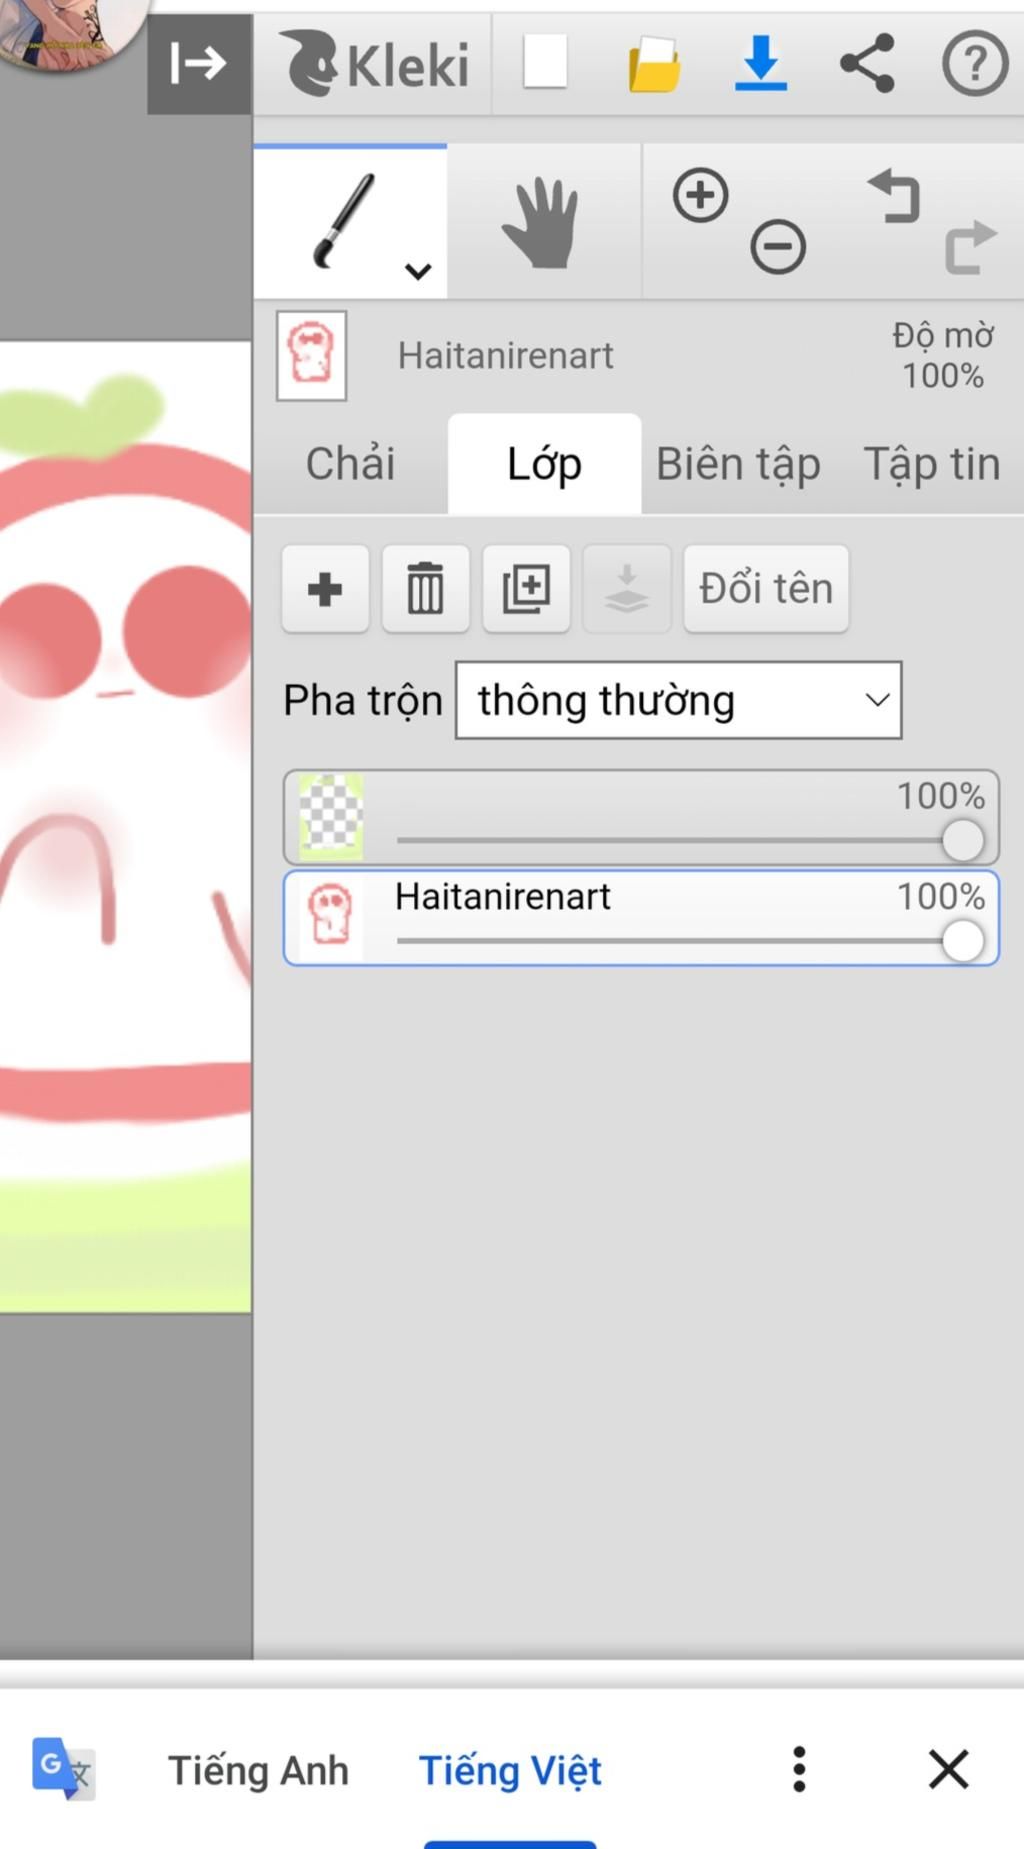Collapse the tools side panel
1024x1849 pixels.
tap(199, 64)
